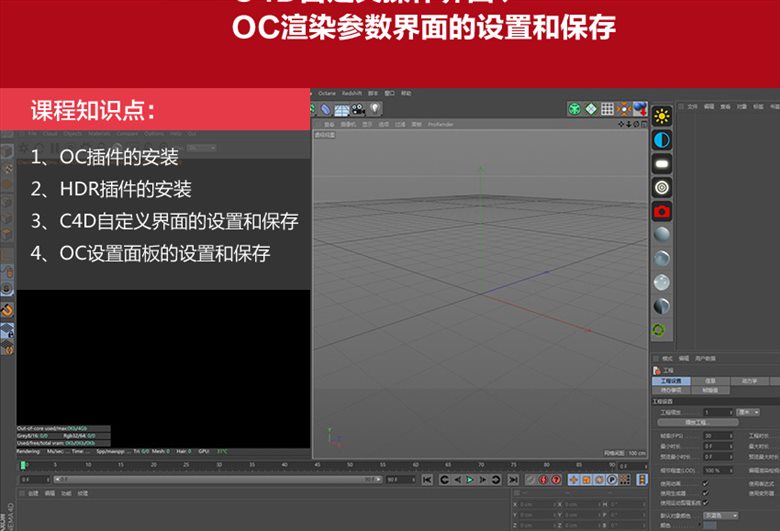This screenshot has height=531, width=780.
Task: Open the 默认对象颜色 dropdown
Action: 720,516
